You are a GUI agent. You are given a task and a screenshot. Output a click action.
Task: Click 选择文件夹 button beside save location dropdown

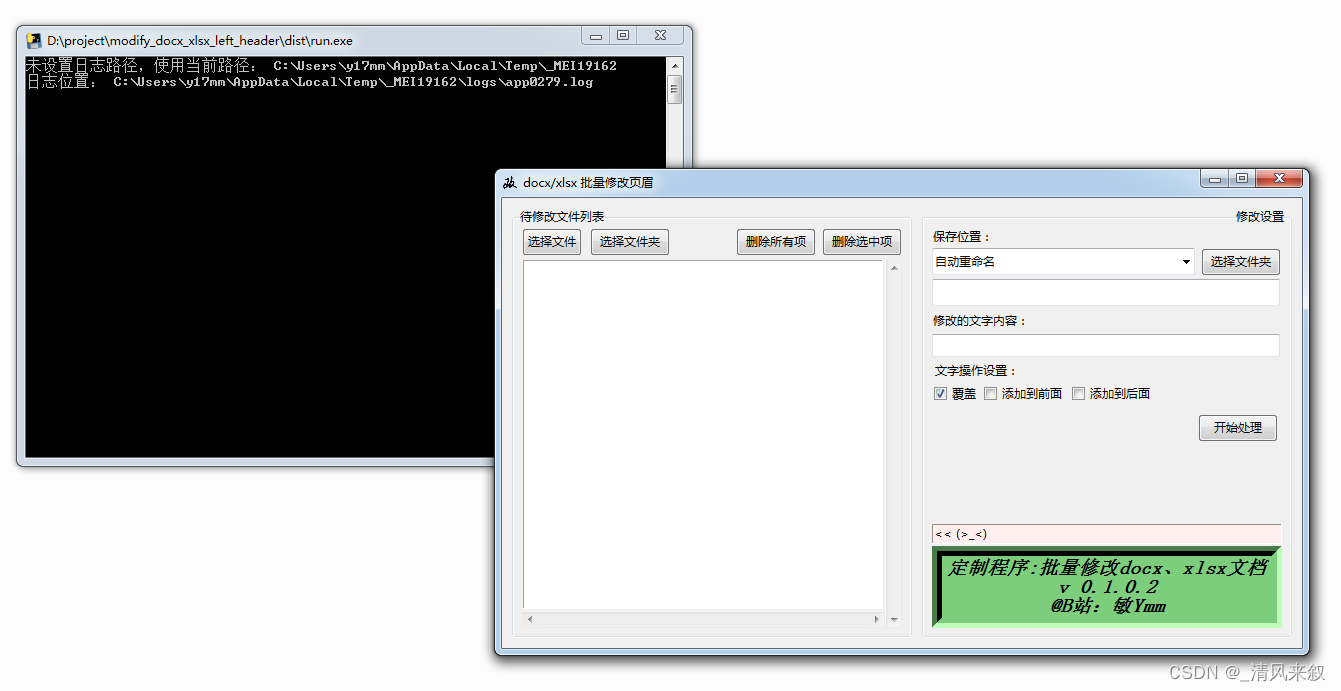coord(1241,262)
